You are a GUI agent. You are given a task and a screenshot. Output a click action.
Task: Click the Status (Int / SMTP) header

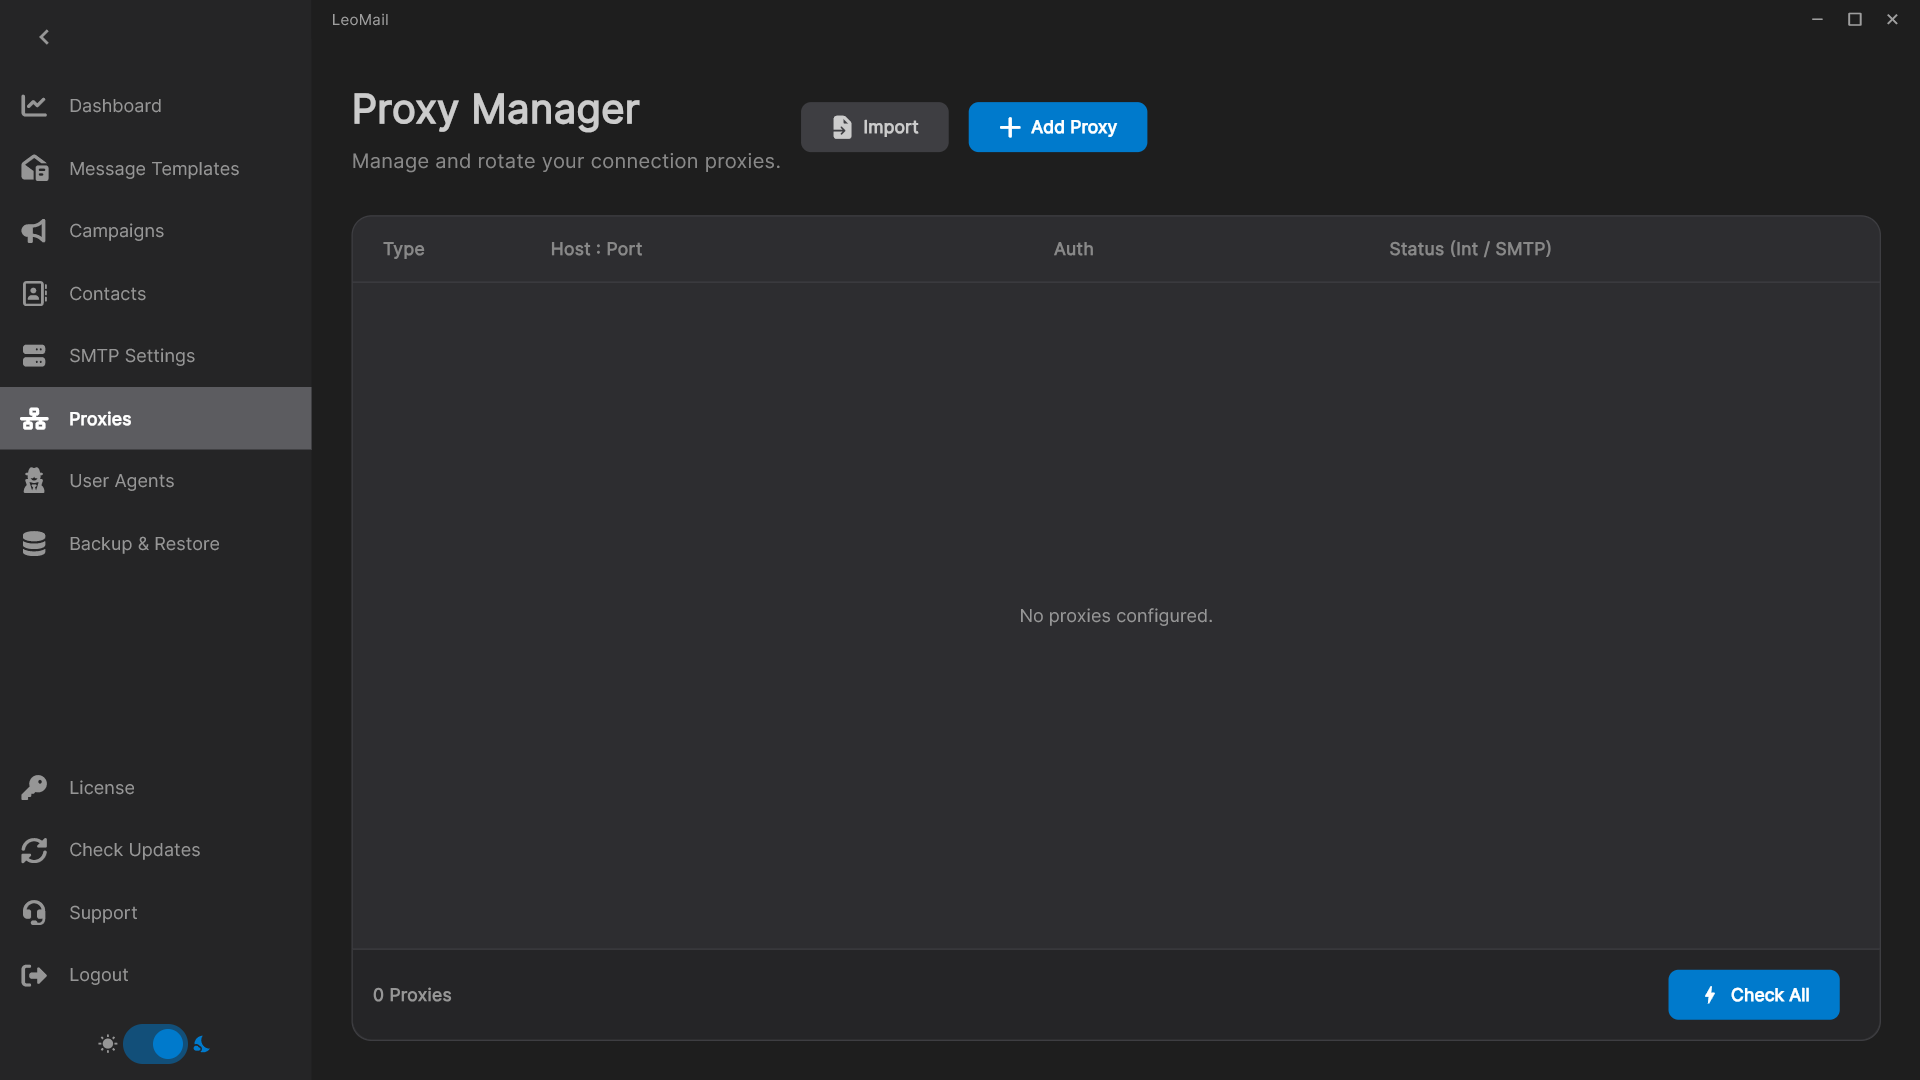coord(1470,249)
